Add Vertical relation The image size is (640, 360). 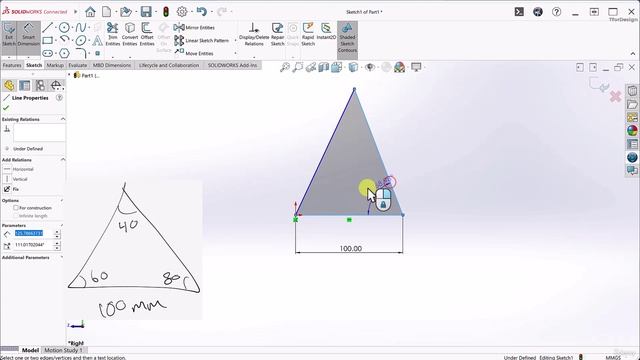click(15, 179)
